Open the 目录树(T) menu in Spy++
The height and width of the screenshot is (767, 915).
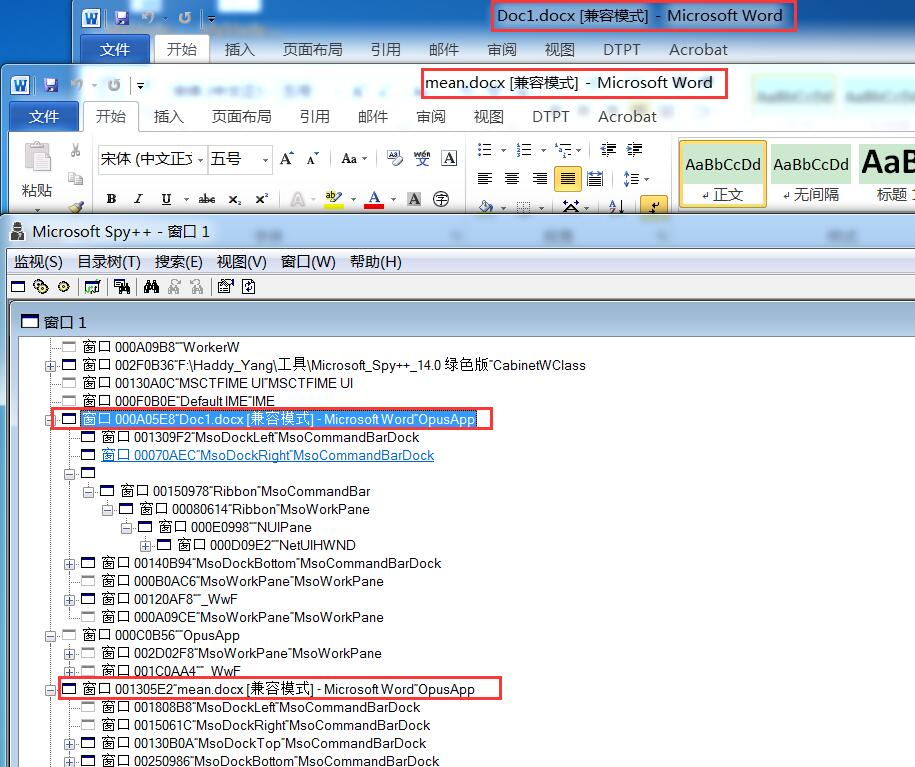coord(109,262)
